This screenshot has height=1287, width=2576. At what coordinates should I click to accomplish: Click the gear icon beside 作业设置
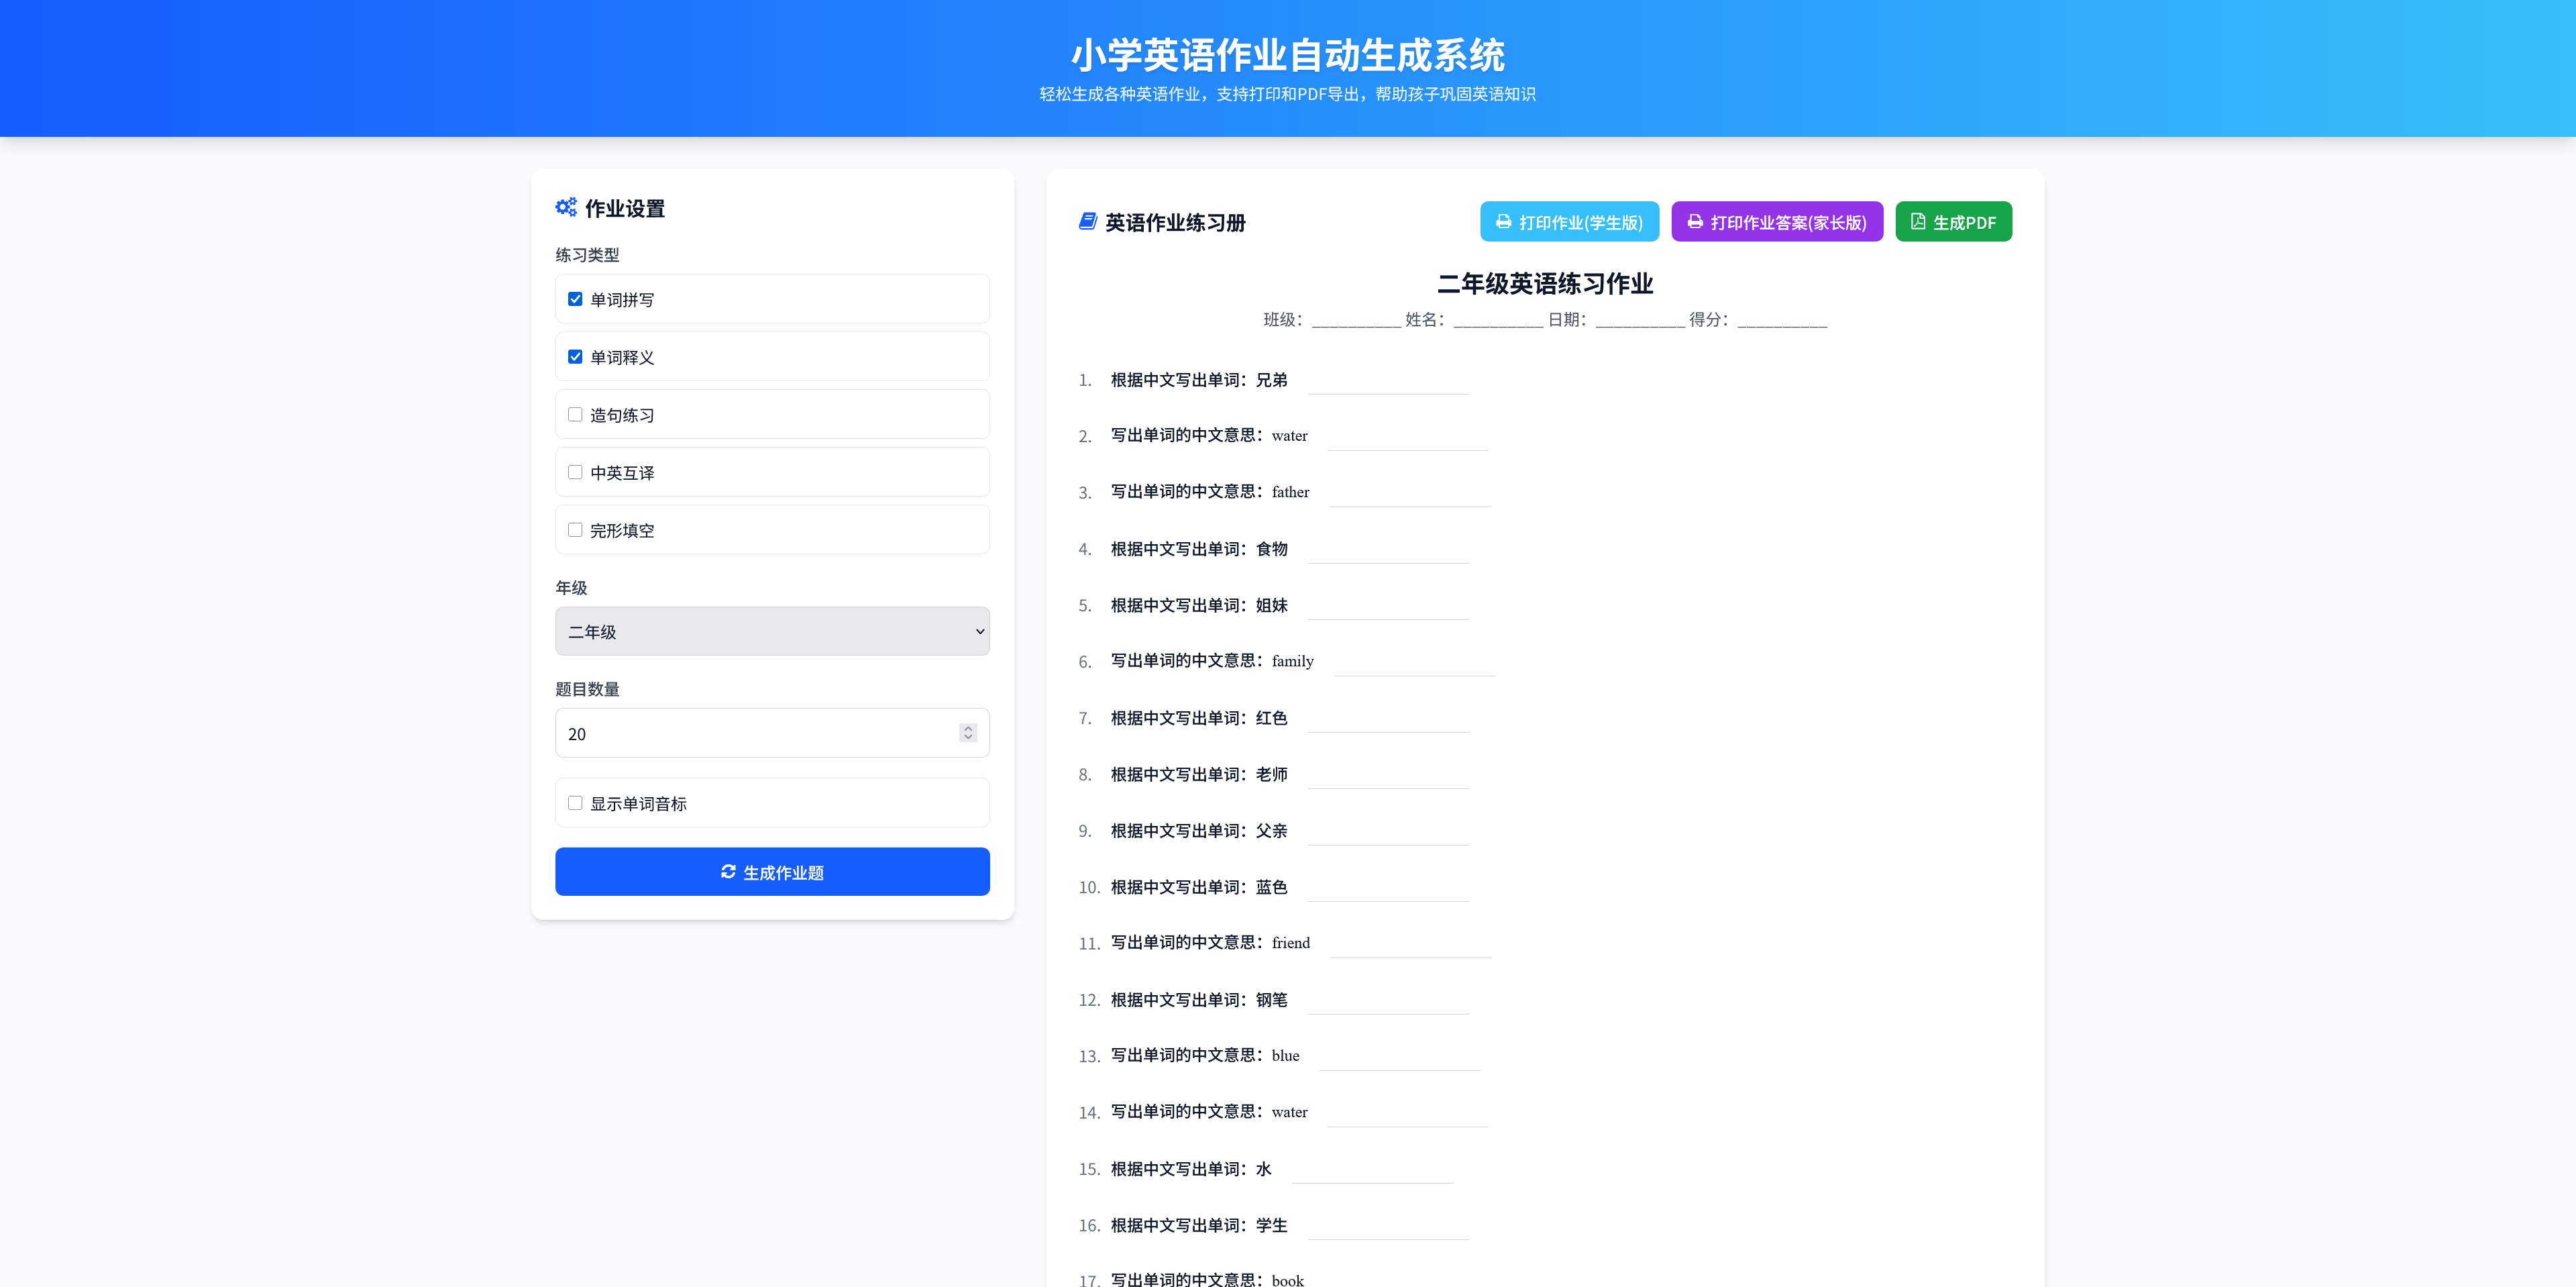(566, 208)
